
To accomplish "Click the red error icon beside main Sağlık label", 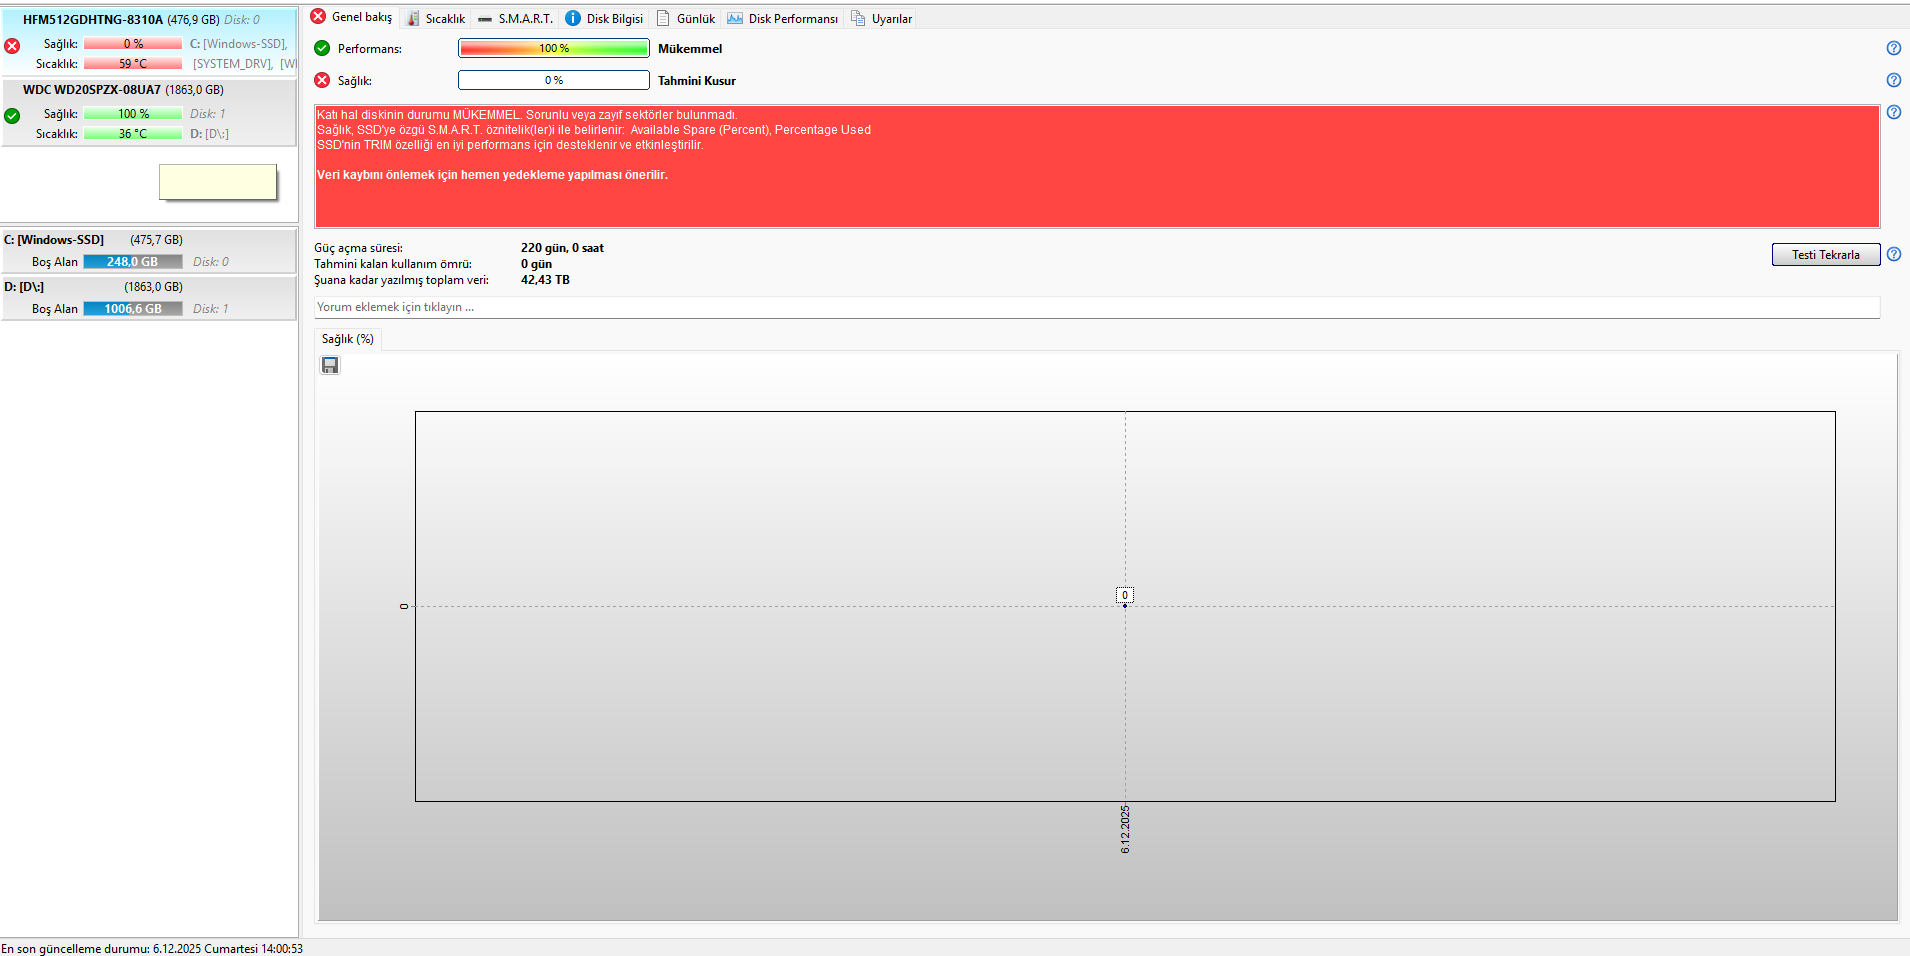I will click(x=322, y=80).
